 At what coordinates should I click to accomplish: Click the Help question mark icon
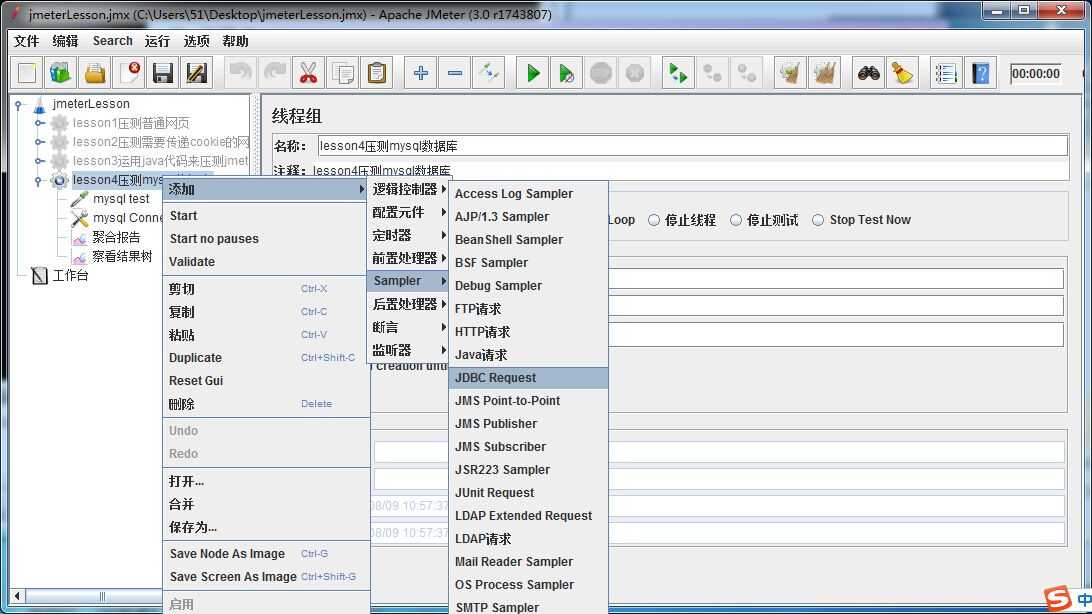pyautogui.click(x=981, y=73)
